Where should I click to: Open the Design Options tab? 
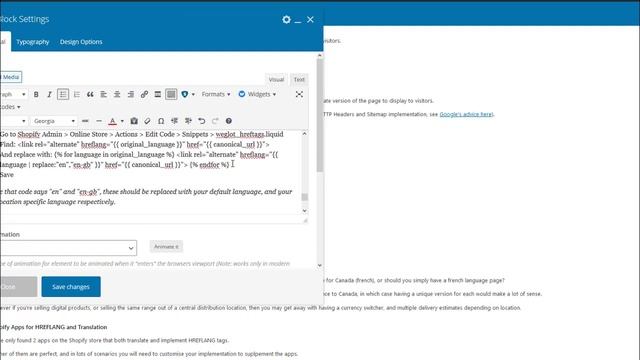(x=81, y=42)
